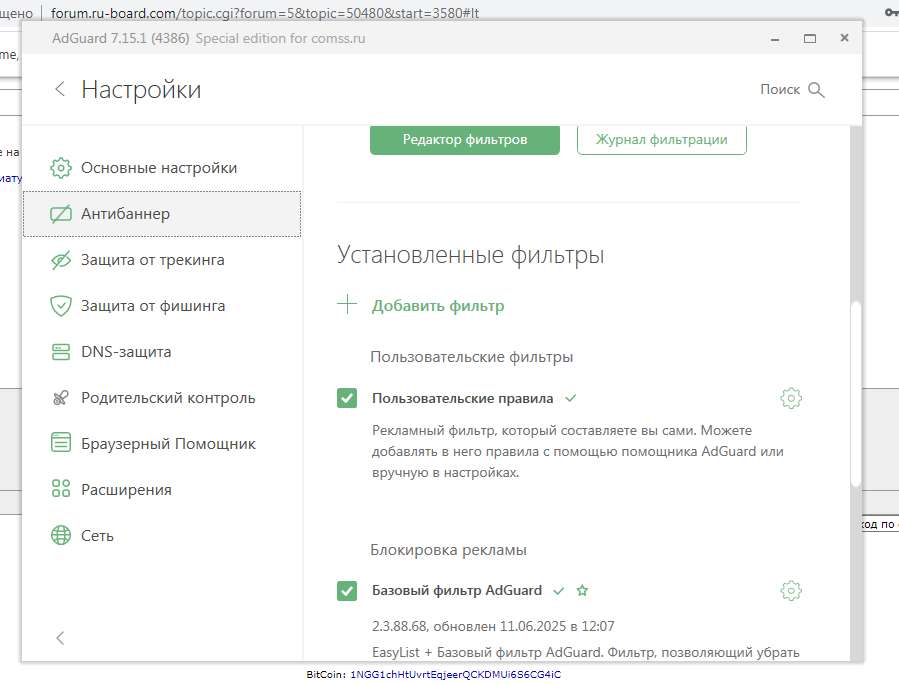
Task: Click the search magnifier icon
Action: point(816,90)
